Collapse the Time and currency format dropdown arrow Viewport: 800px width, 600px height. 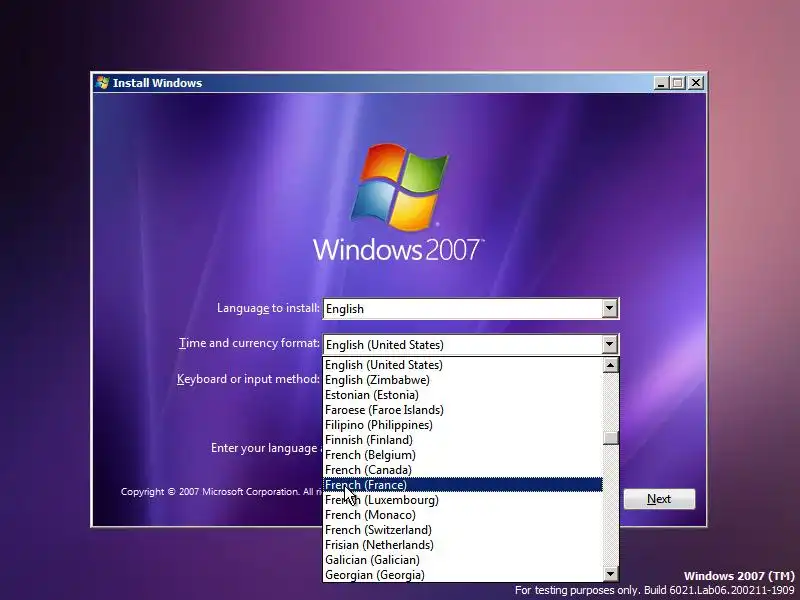coord(609,344)
